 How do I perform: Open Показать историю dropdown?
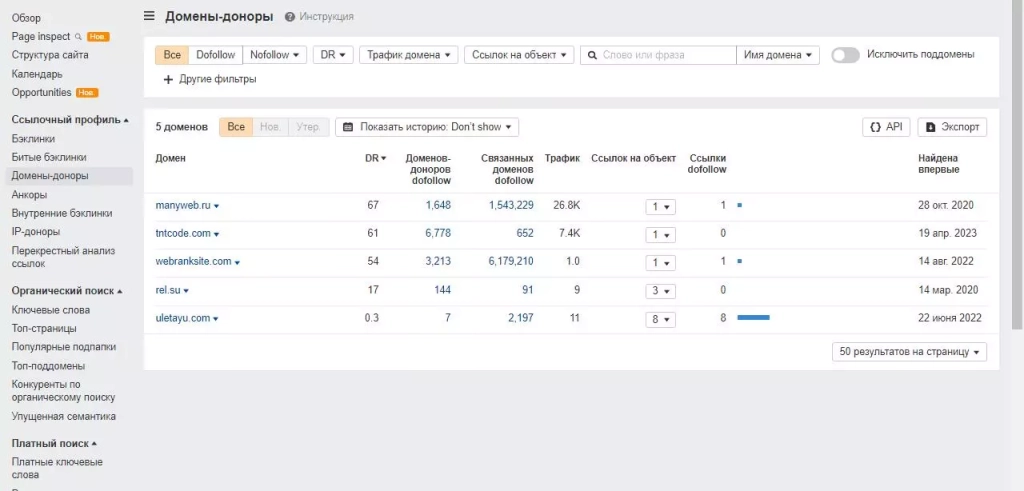tap(427, 127)
